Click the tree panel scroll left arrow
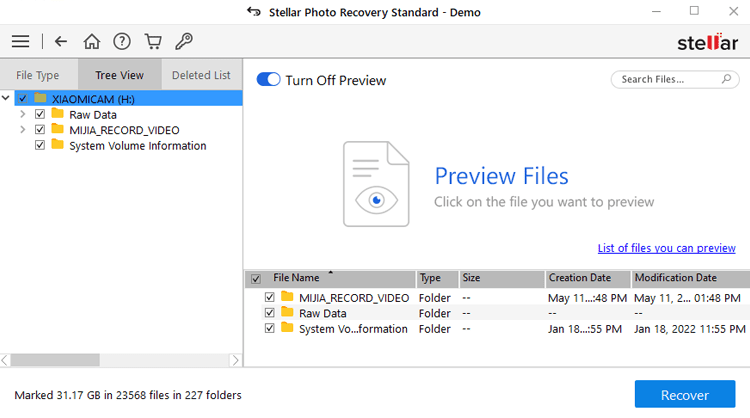The image size is (750, 418). pos(5,360)
